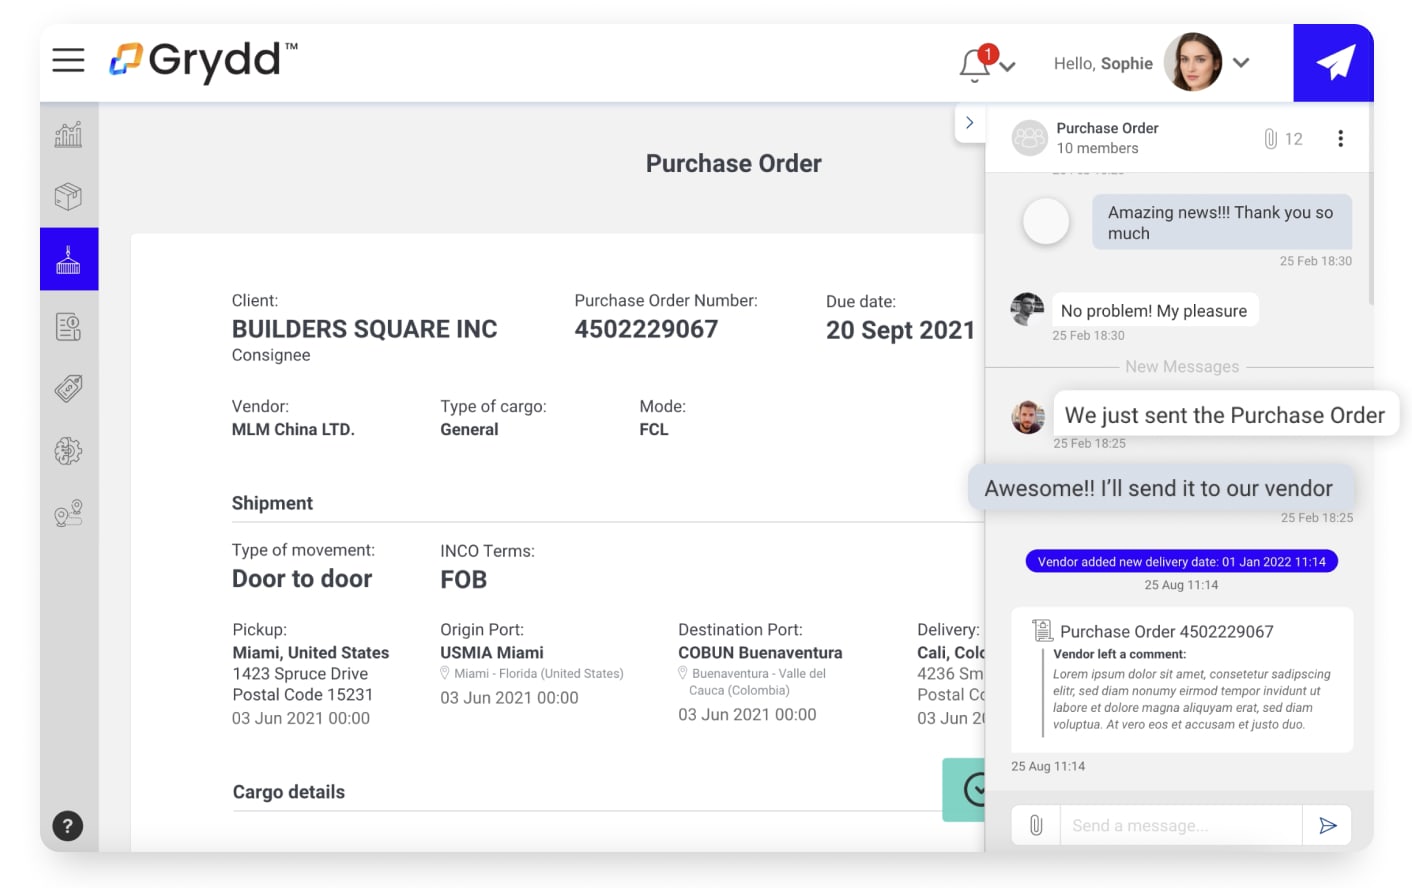Send the chat message with arrow
Viewport: 1412px width, 888px height.
(1327, 825)
